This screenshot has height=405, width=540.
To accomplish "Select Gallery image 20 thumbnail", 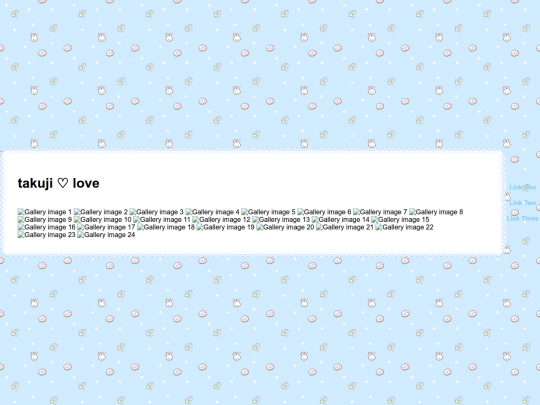I will 285,227.
